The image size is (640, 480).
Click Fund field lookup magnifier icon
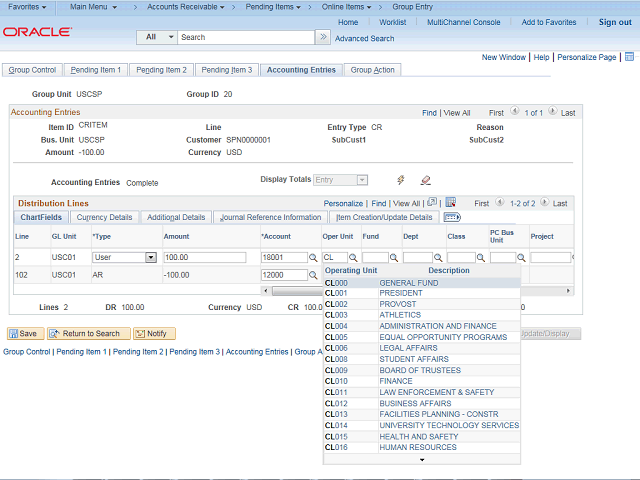pyautogui.click(x=396, y=258)
